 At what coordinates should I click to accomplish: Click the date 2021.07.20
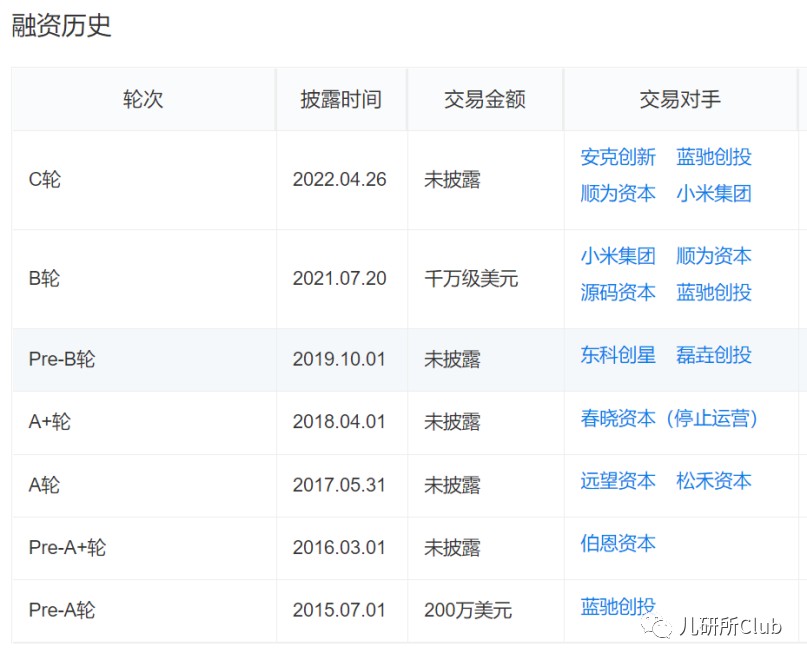click(340, 279)
